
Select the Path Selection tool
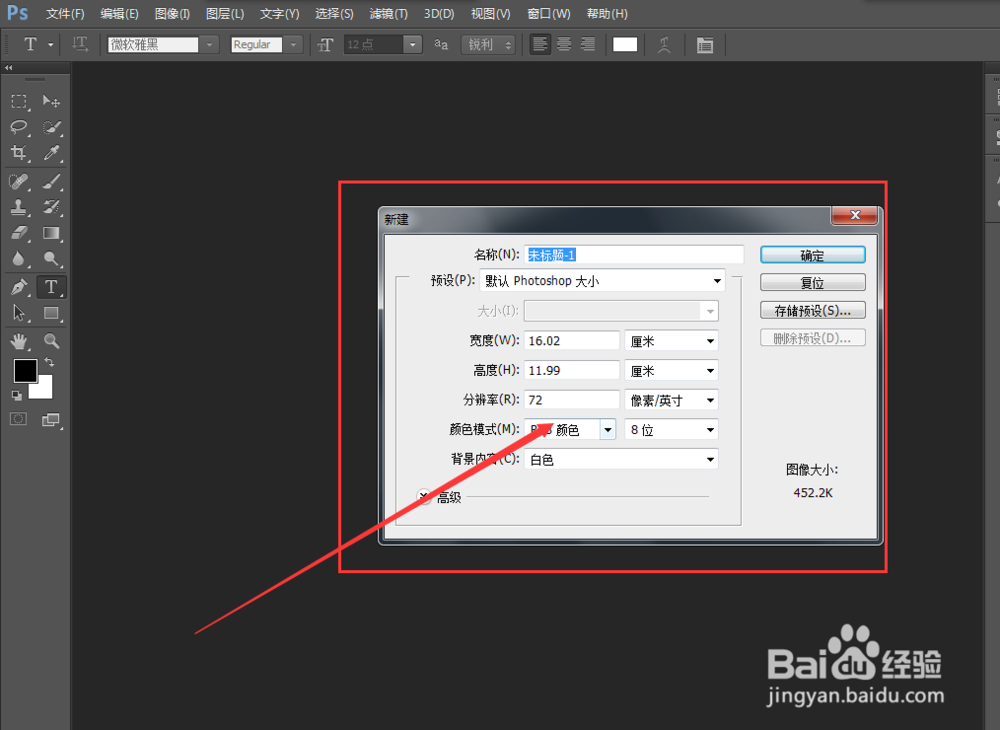[x=19, y=313]
